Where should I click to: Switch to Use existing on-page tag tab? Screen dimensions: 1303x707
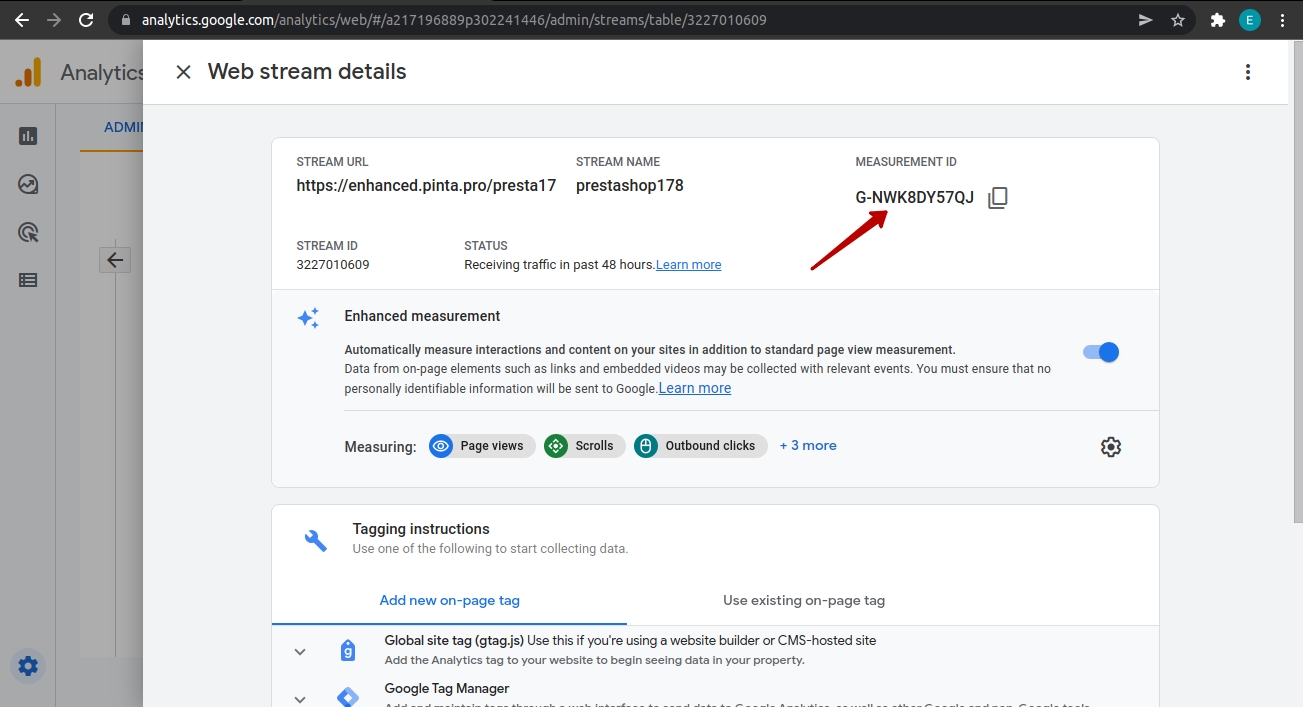pyautogui.click(x=803, y=601)
